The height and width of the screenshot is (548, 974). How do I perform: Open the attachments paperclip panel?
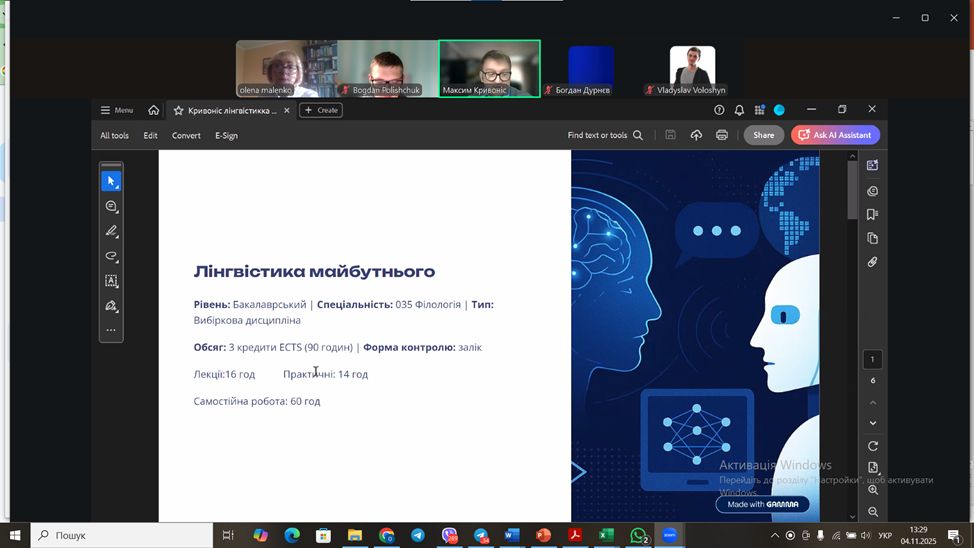(872, 262)
